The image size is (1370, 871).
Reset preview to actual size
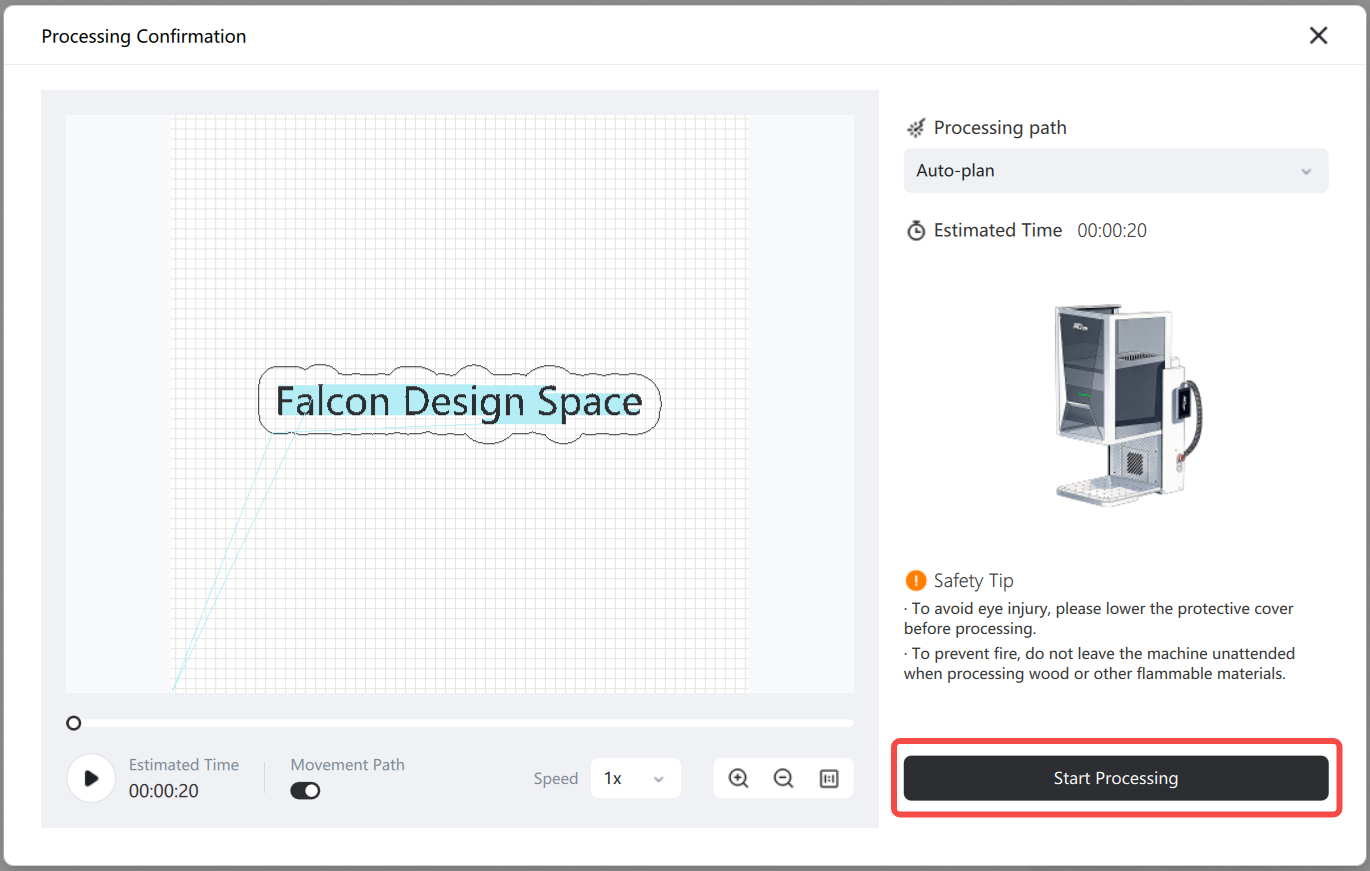pyautogui.click(x=829, y=778)
